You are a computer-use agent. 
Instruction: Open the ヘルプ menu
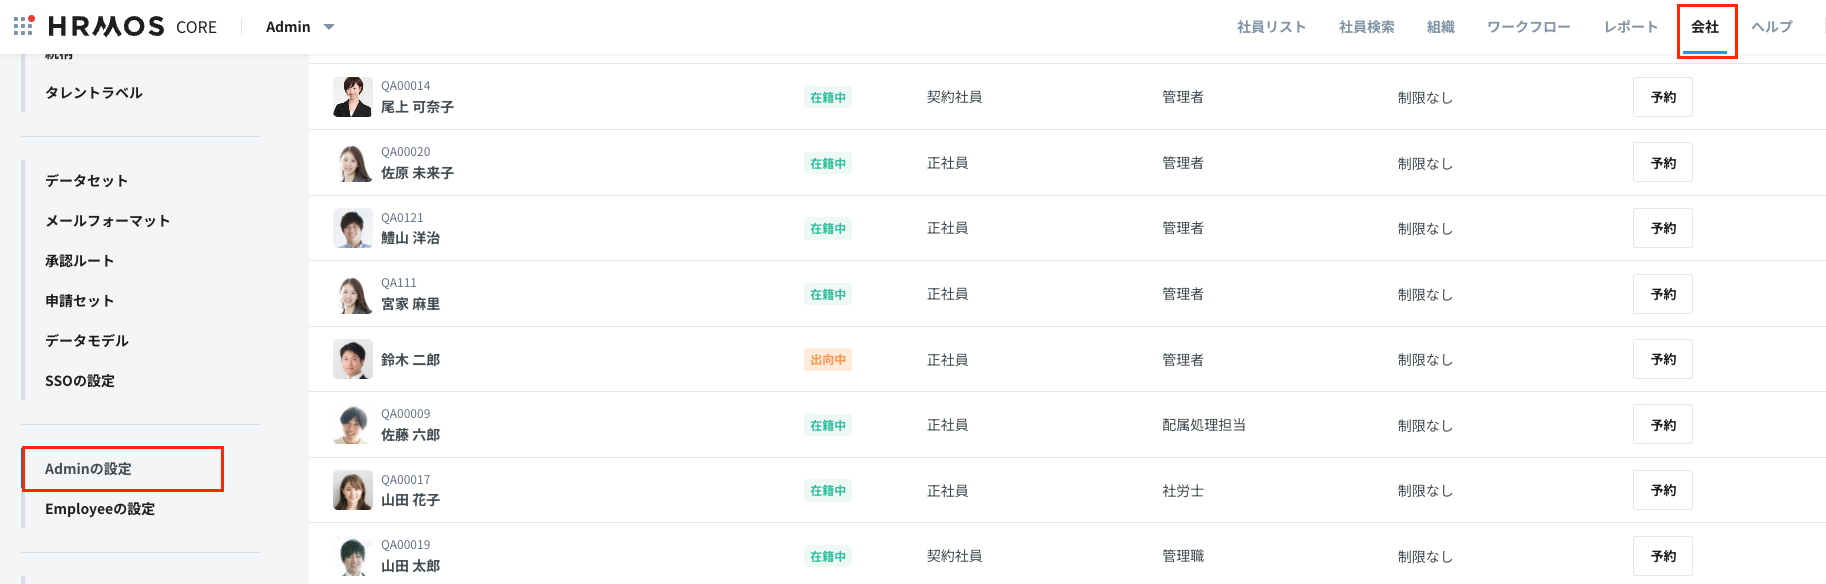(x=1771, y=27)
